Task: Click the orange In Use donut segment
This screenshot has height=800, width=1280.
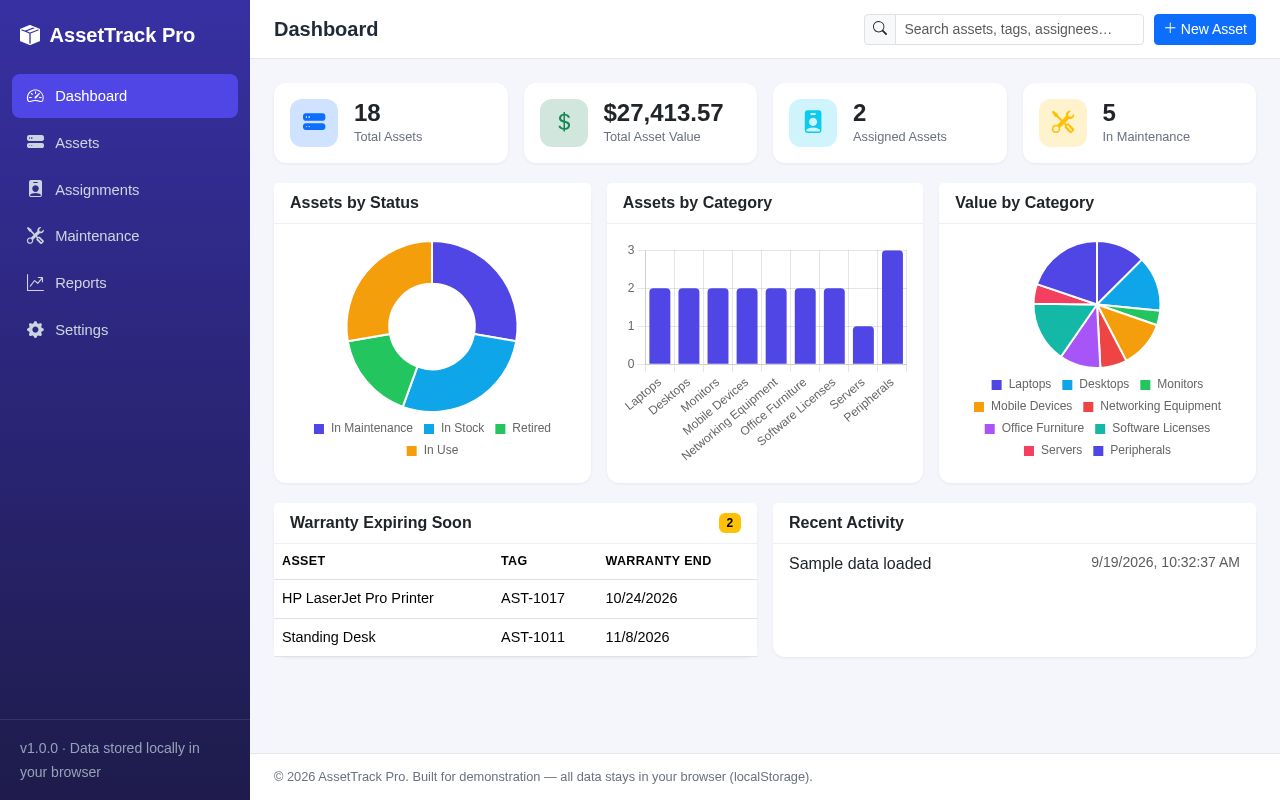Action: [x=382, y=285]
